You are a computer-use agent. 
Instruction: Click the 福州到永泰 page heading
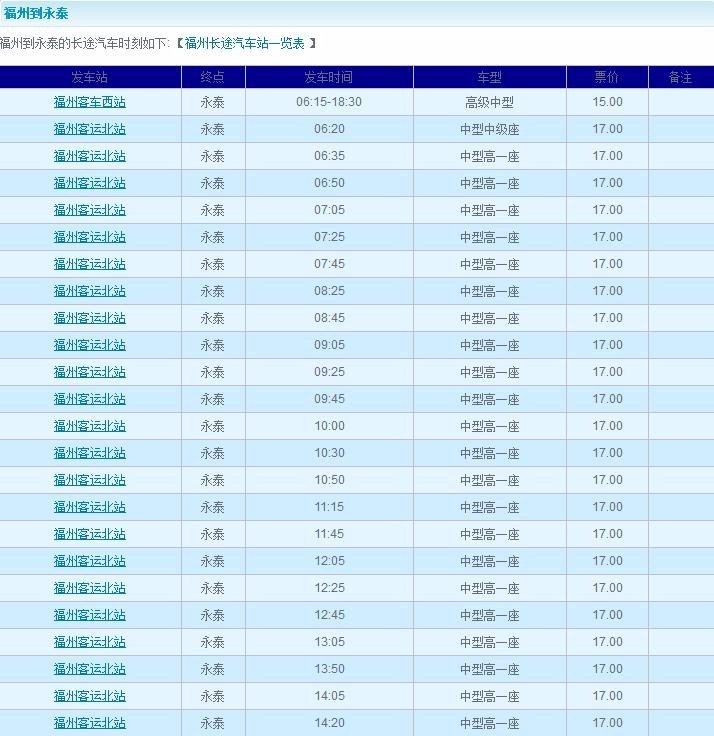[37, 13]
